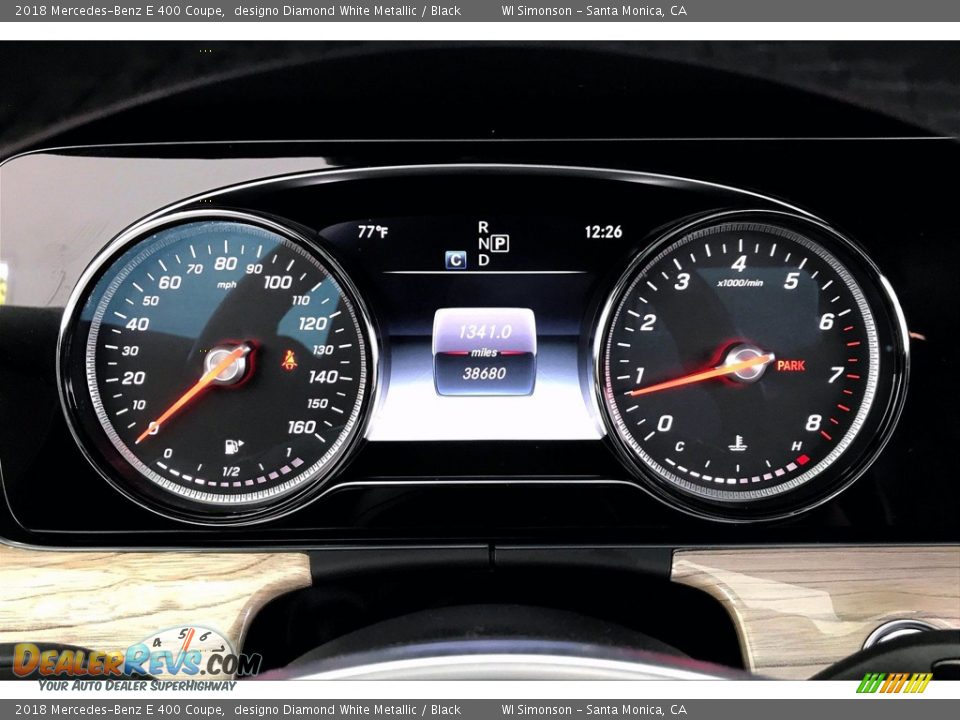This screenshot has height=720, width=960.
Task: Click the top WI Simonson - Santa Monica, CA text
Action: click(x=593, y=10)
